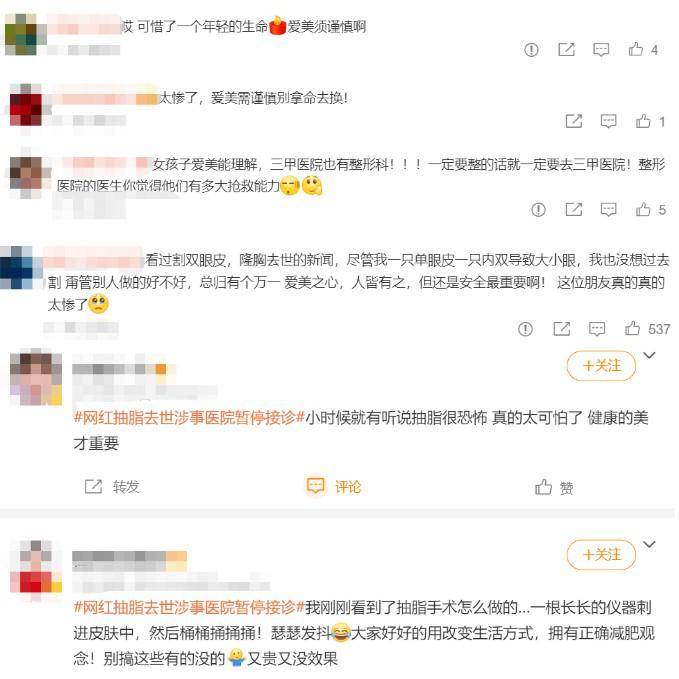Forward the 三甲医院 comment
Image resolution: width=679 pixels, height=679 pixels.
(x=574, y=210)
